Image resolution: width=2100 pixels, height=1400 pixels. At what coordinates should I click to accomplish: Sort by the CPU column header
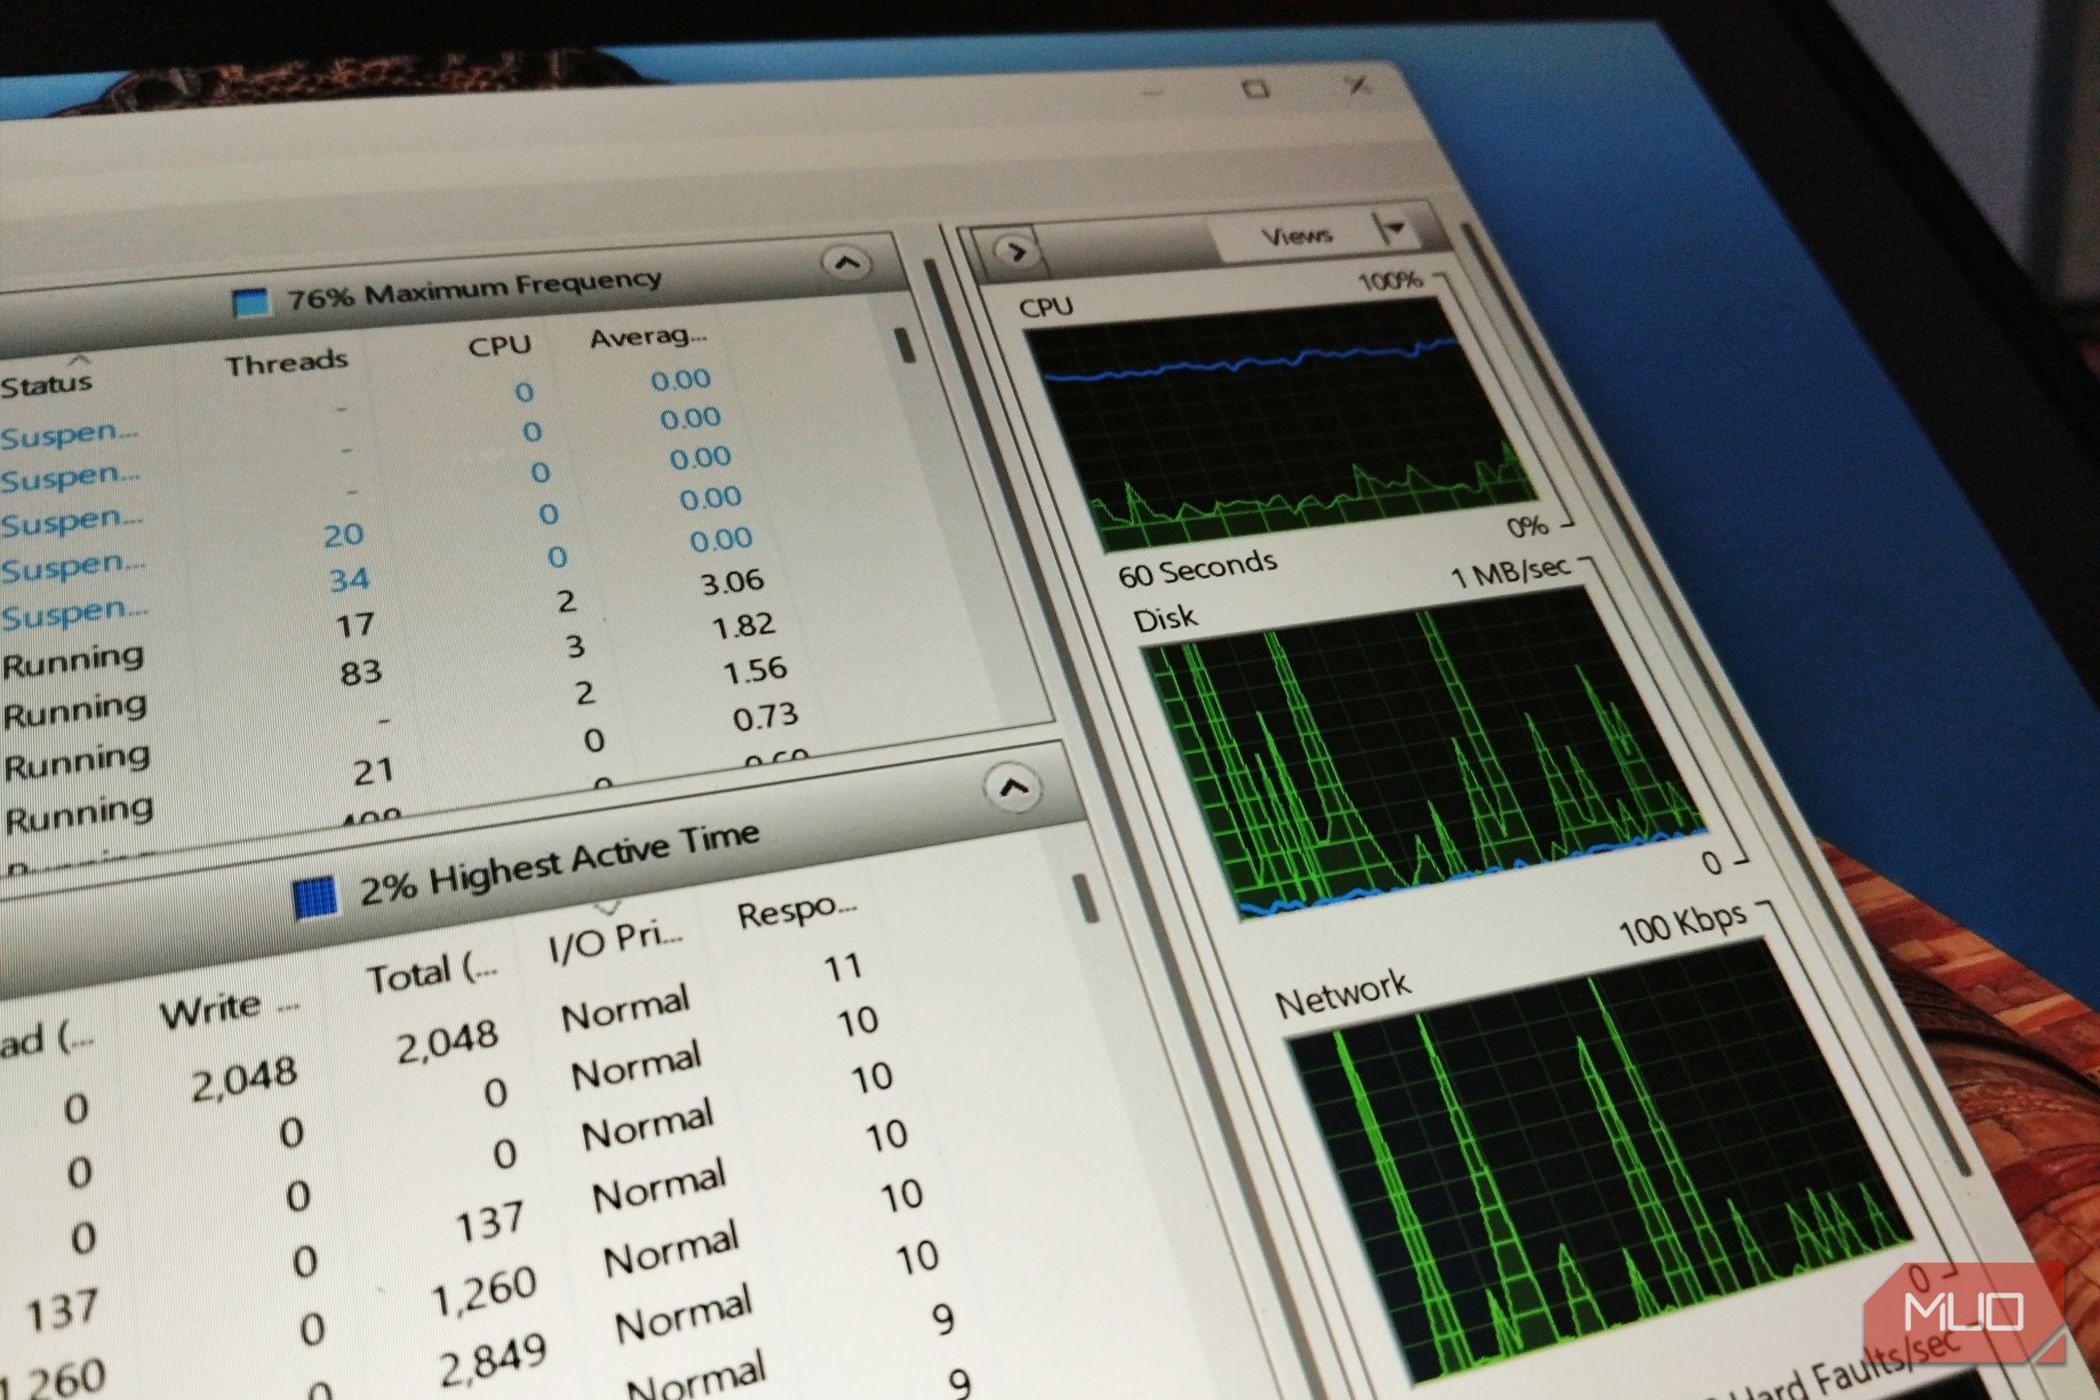pos(499,346)
